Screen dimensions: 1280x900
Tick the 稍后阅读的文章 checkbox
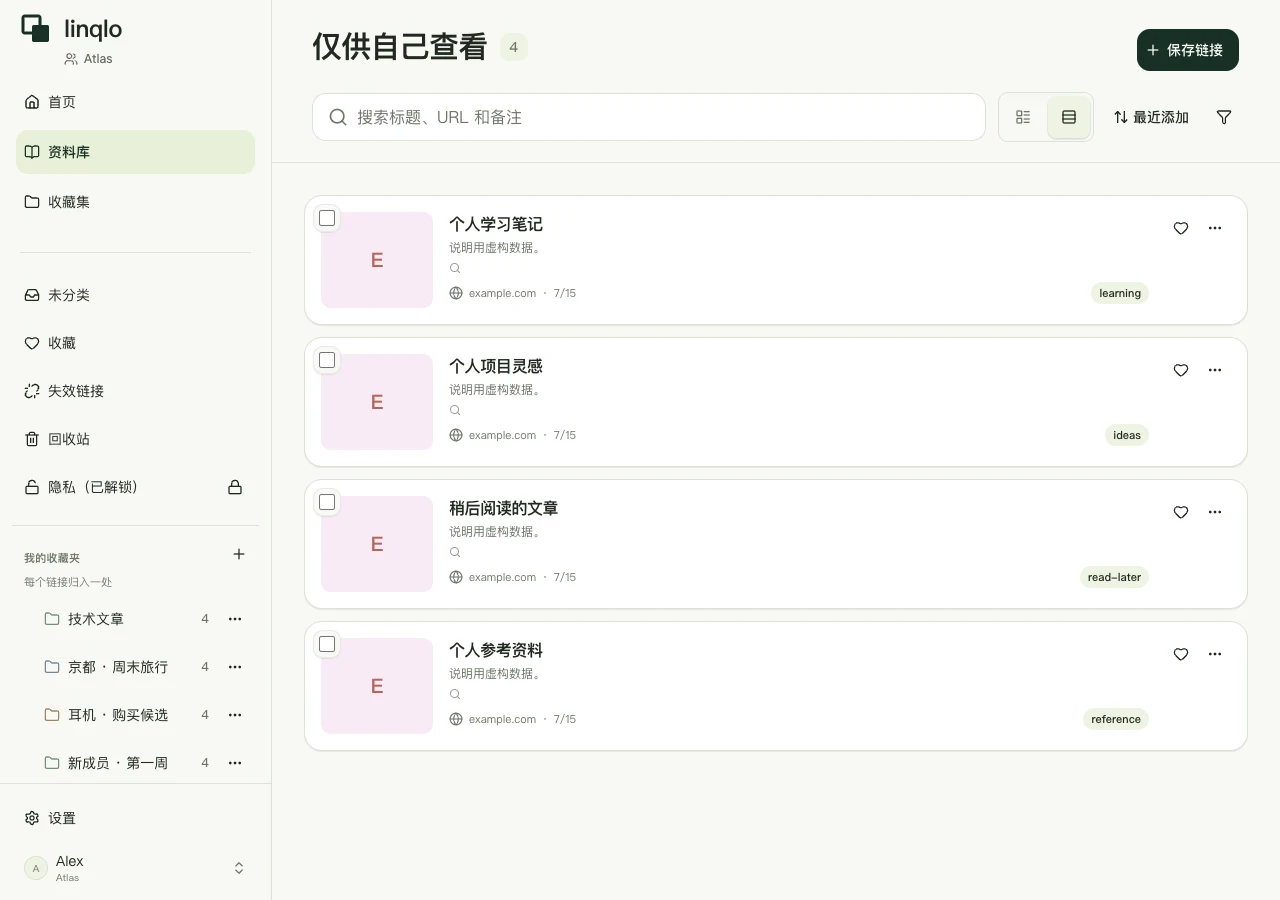pyautogui.click(x=327, y=502)
